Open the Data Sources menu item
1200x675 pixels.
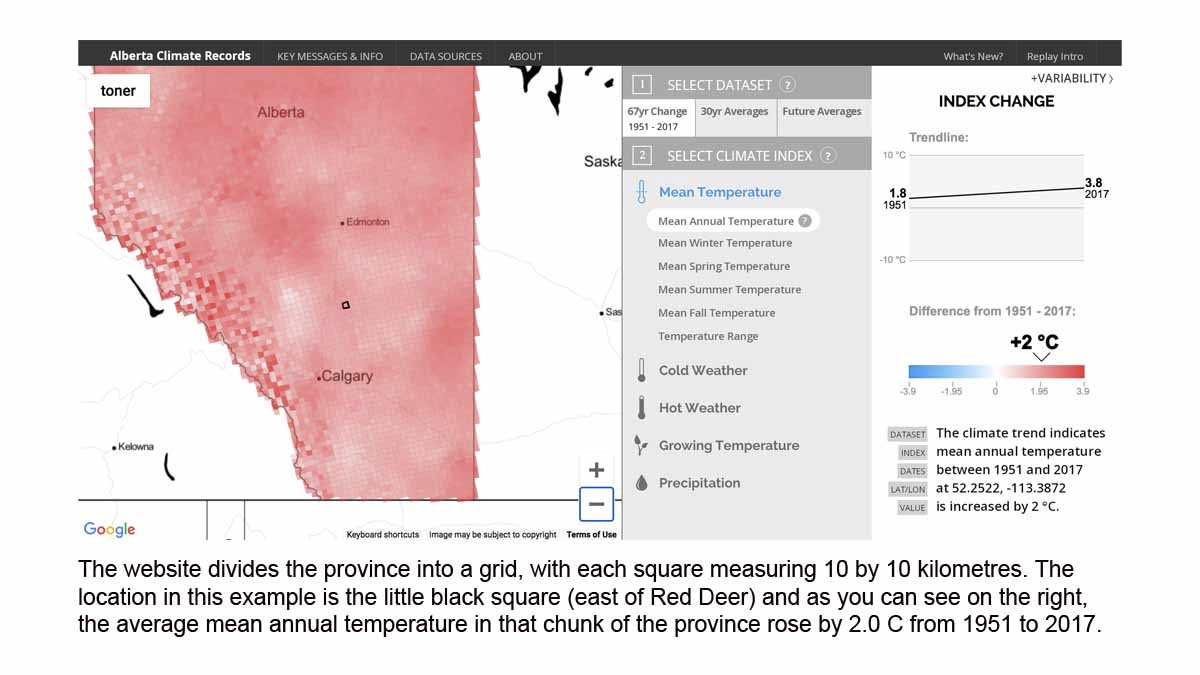(445, 56)
